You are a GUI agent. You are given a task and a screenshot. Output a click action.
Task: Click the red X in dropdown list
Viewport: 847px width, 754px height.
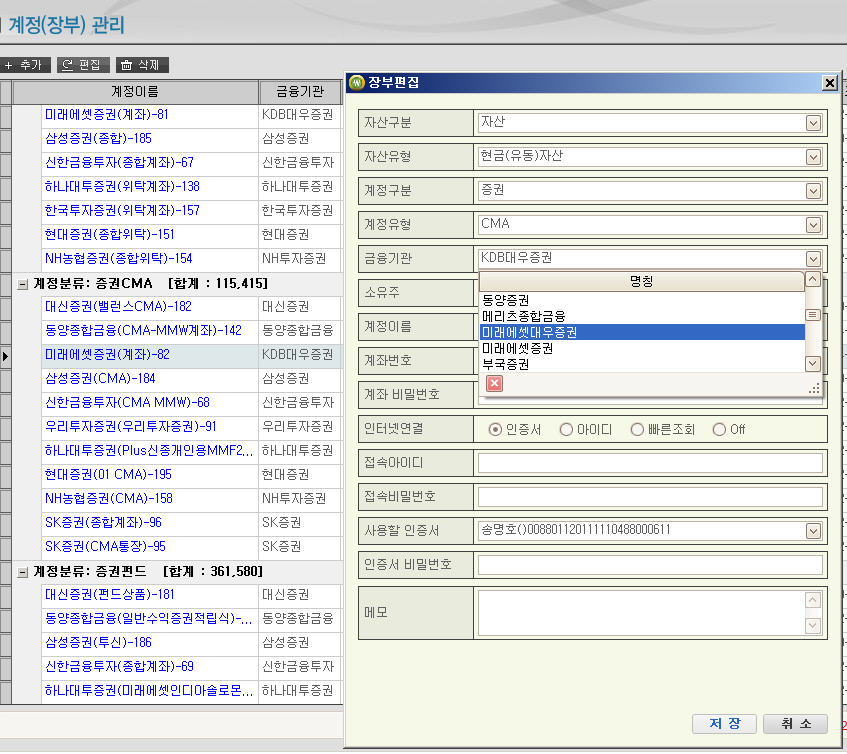pyautogui.click(x=494, y=383)
